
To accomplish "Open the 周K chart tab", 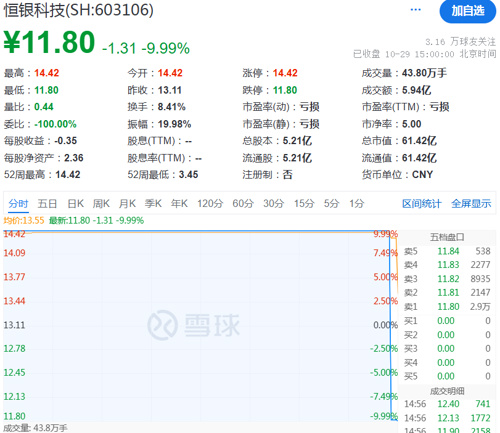I will pos(101,203).
